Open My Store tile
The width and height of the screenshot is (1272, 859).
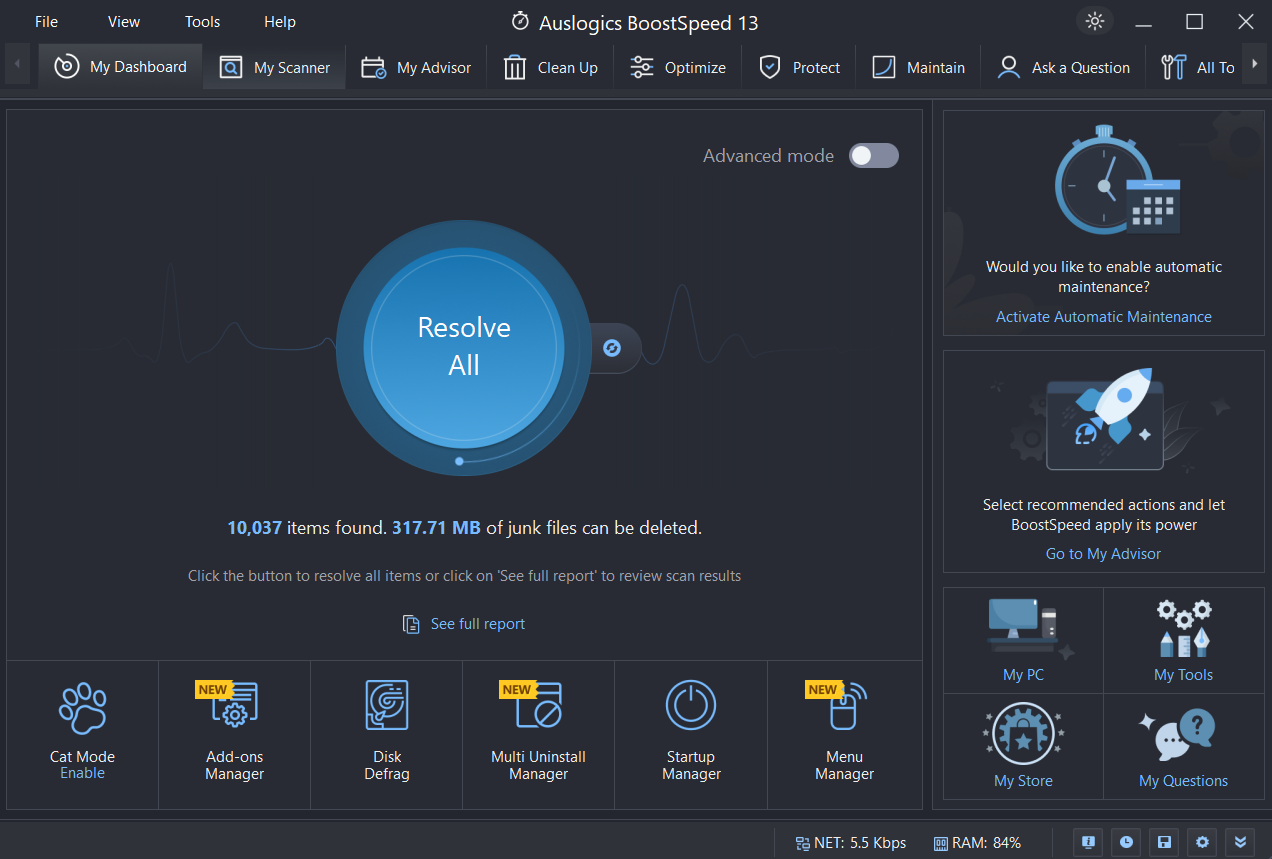click(x=1023, y=746)
